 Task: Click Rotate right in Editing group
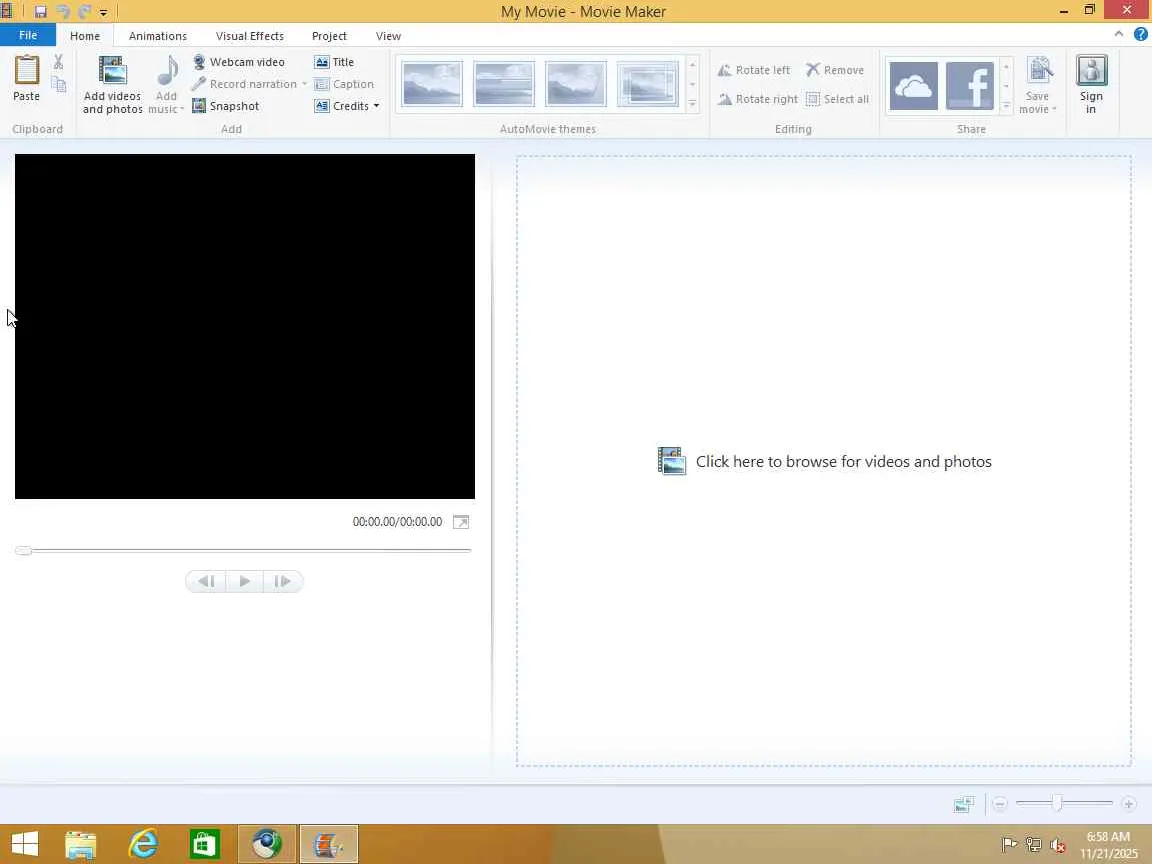pyautogui.click(x=757, y=98)
